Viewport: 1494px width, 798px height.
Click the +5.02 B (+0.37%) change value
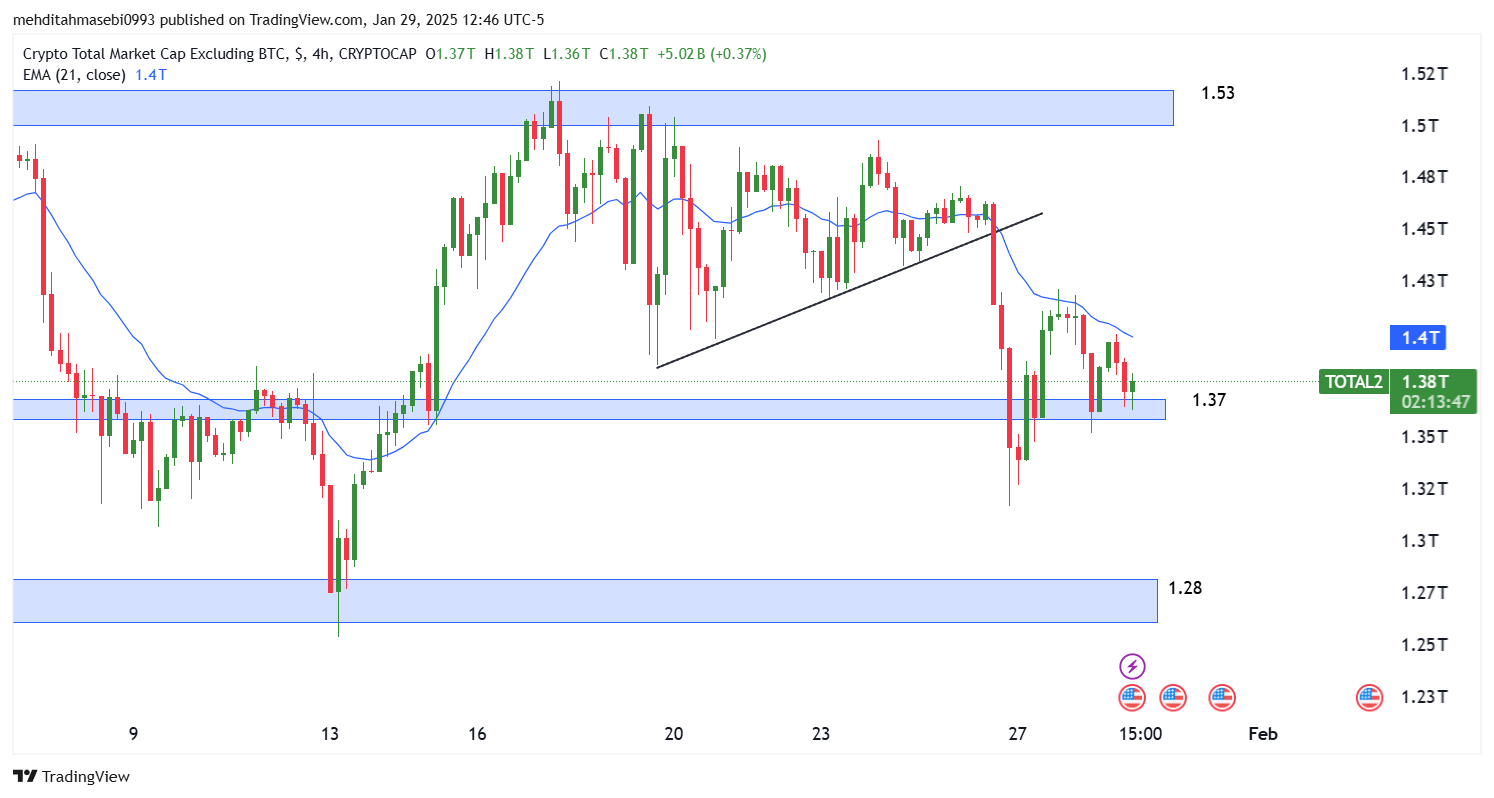pos(711,53)
